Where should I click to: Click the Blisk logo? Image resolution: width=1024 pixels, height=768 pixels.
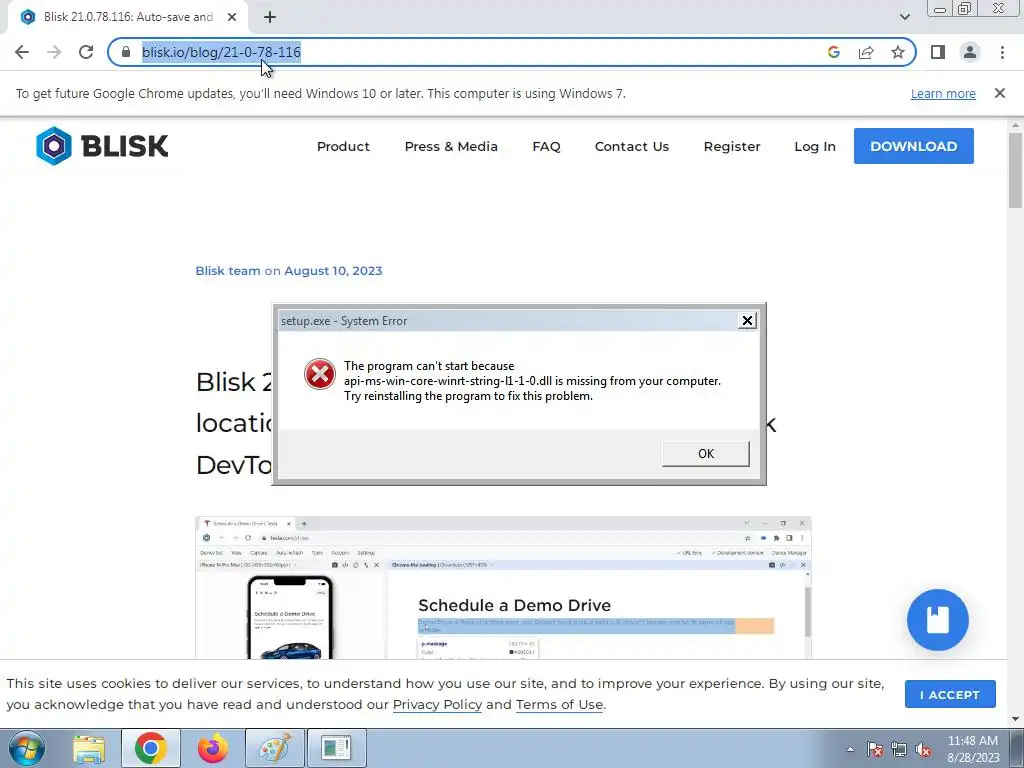pos(102,146)
